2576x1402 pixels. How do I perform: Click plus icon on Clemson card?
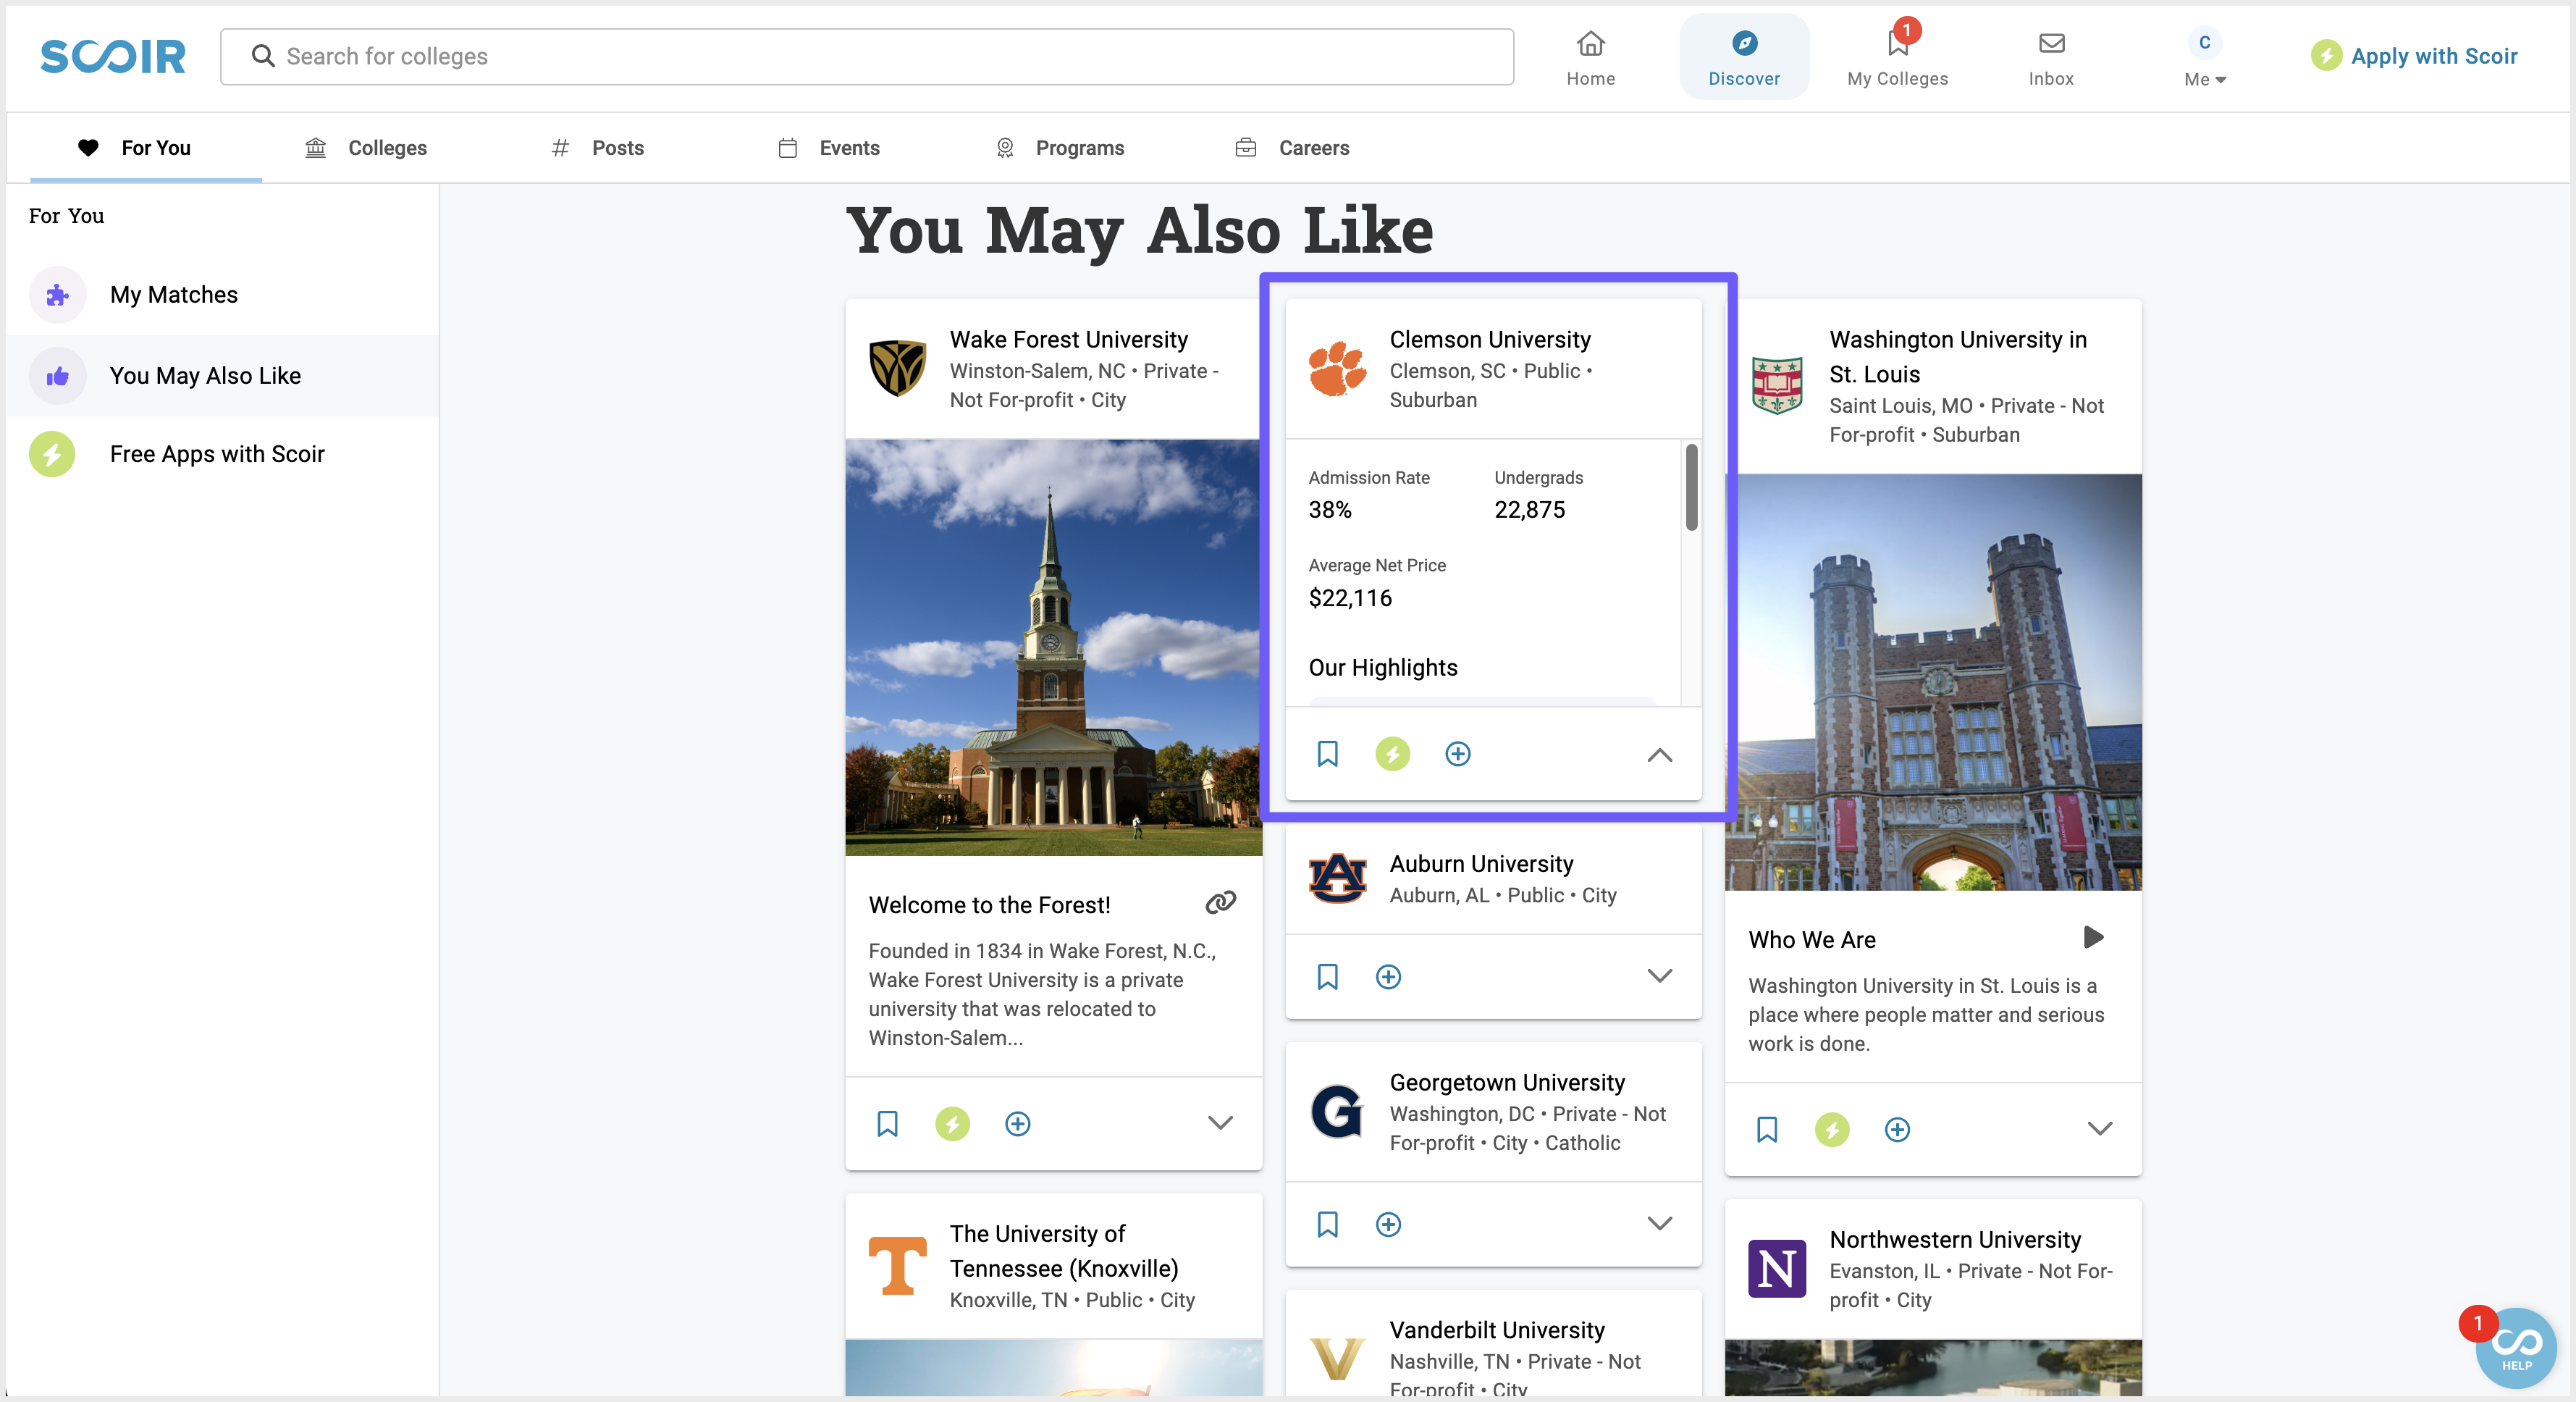click(1457, 753)
